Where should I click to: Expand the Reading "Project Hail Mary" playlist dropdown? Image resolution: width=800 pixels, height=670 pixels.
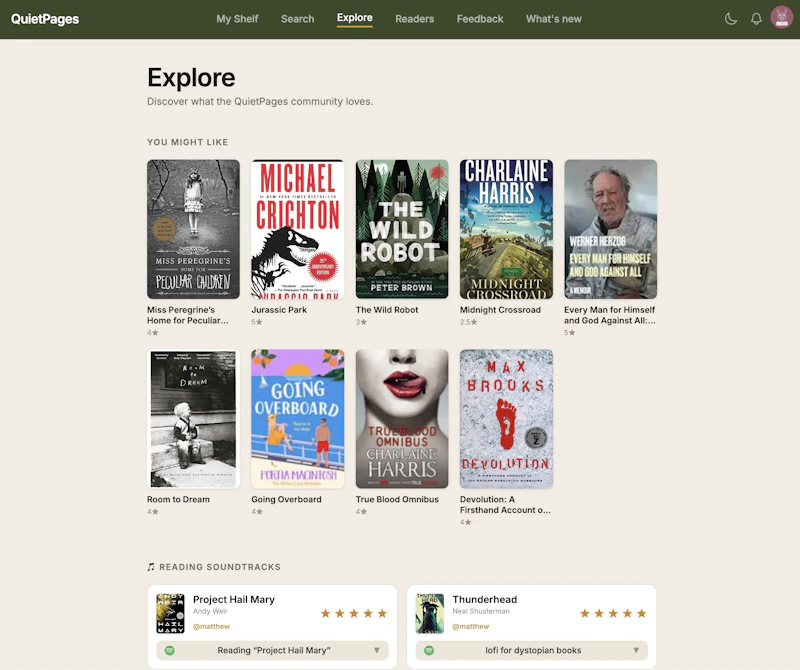pyautogui.click(x=272, y=650)
